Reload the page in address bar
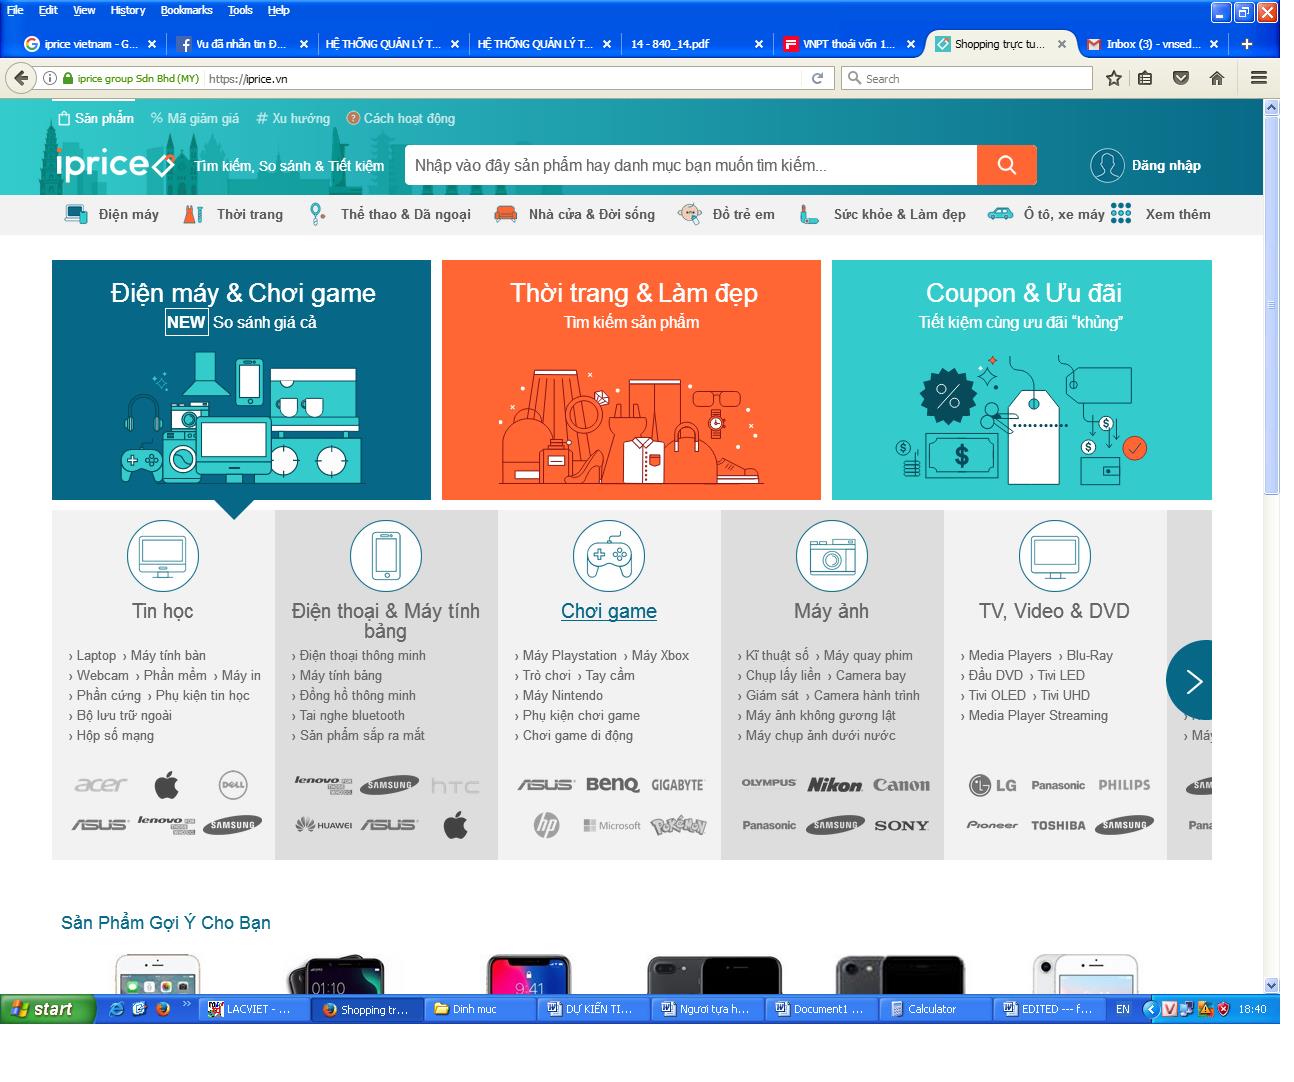Image resolution: width=1294 pixels, height=1082 pixels. coord(817,78)
